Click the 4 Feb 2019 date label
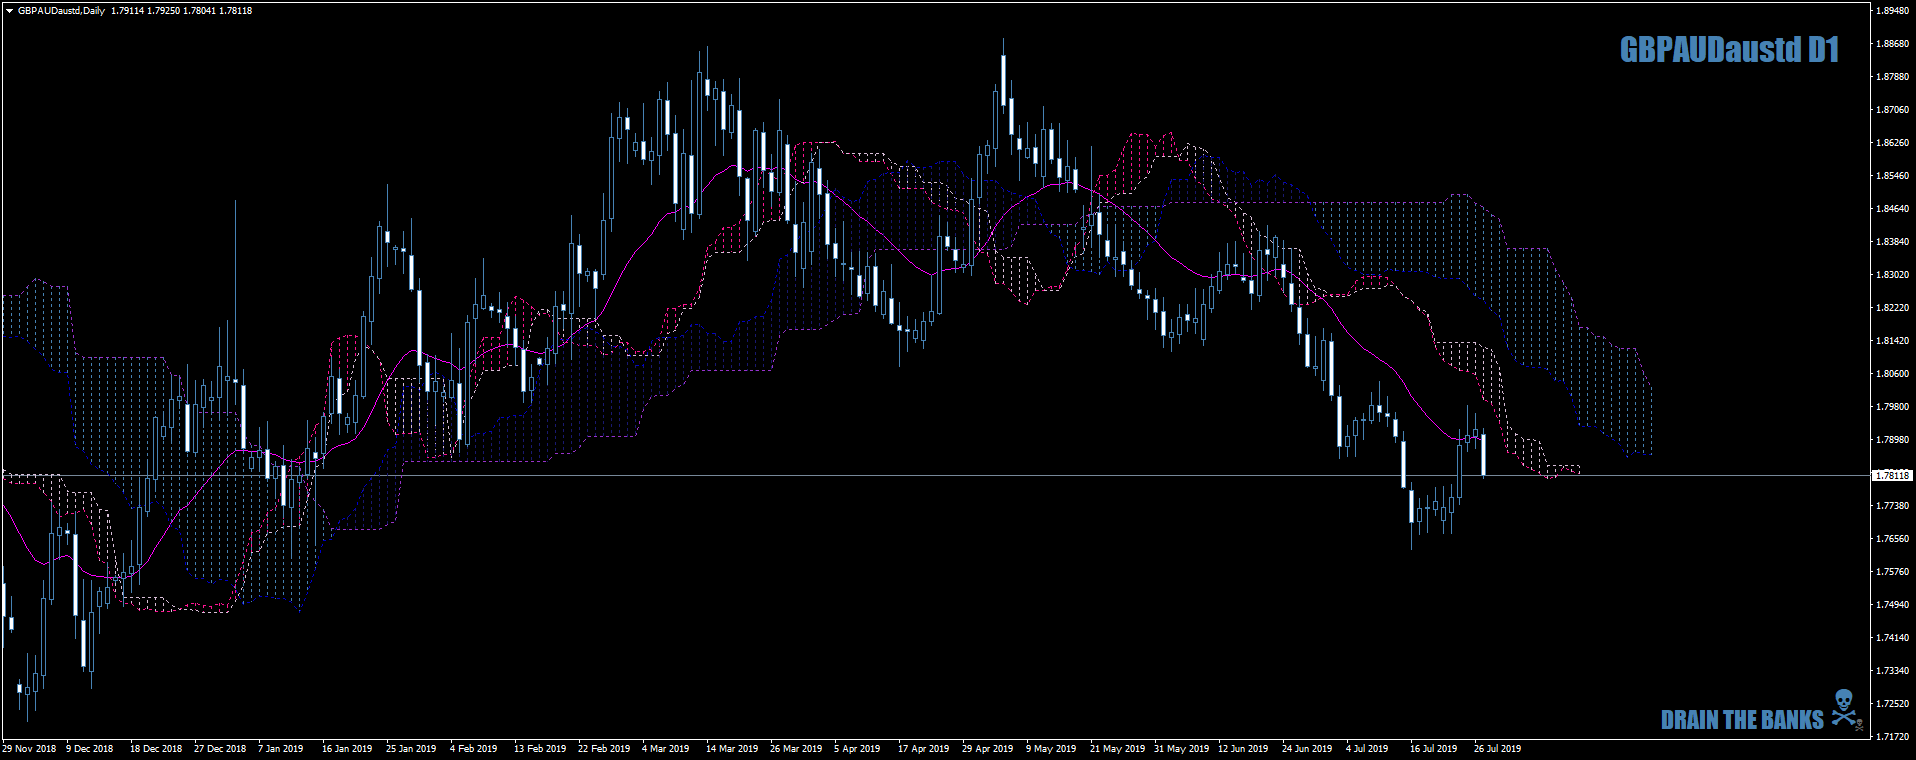Viewport: 1916px width, 760px height. [474, 749]
